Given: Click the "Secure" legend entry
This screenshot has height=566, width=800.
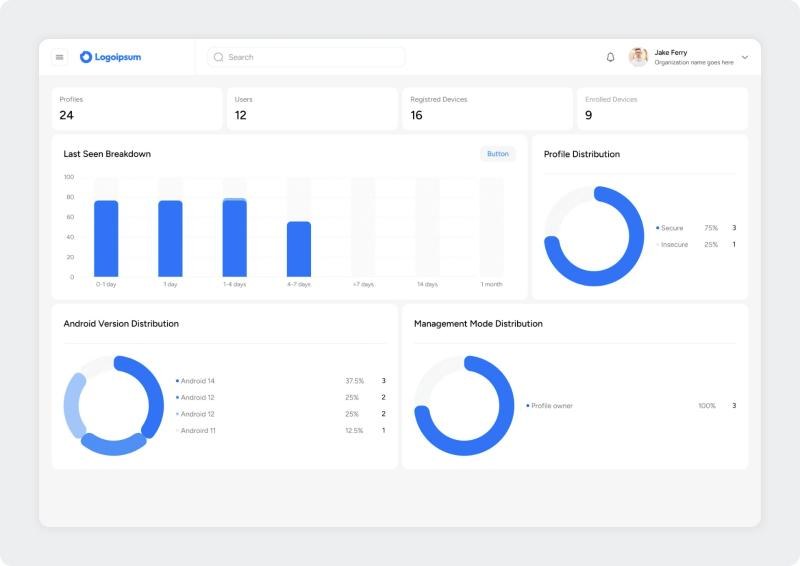Looking at the screenshot, I should point(669,228).
